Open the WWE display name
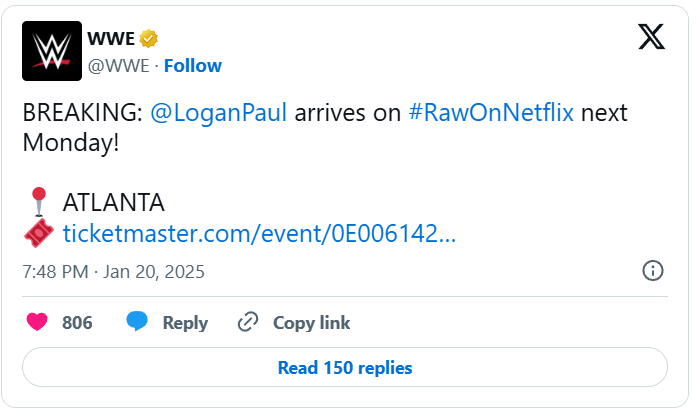 pos(111,39)
